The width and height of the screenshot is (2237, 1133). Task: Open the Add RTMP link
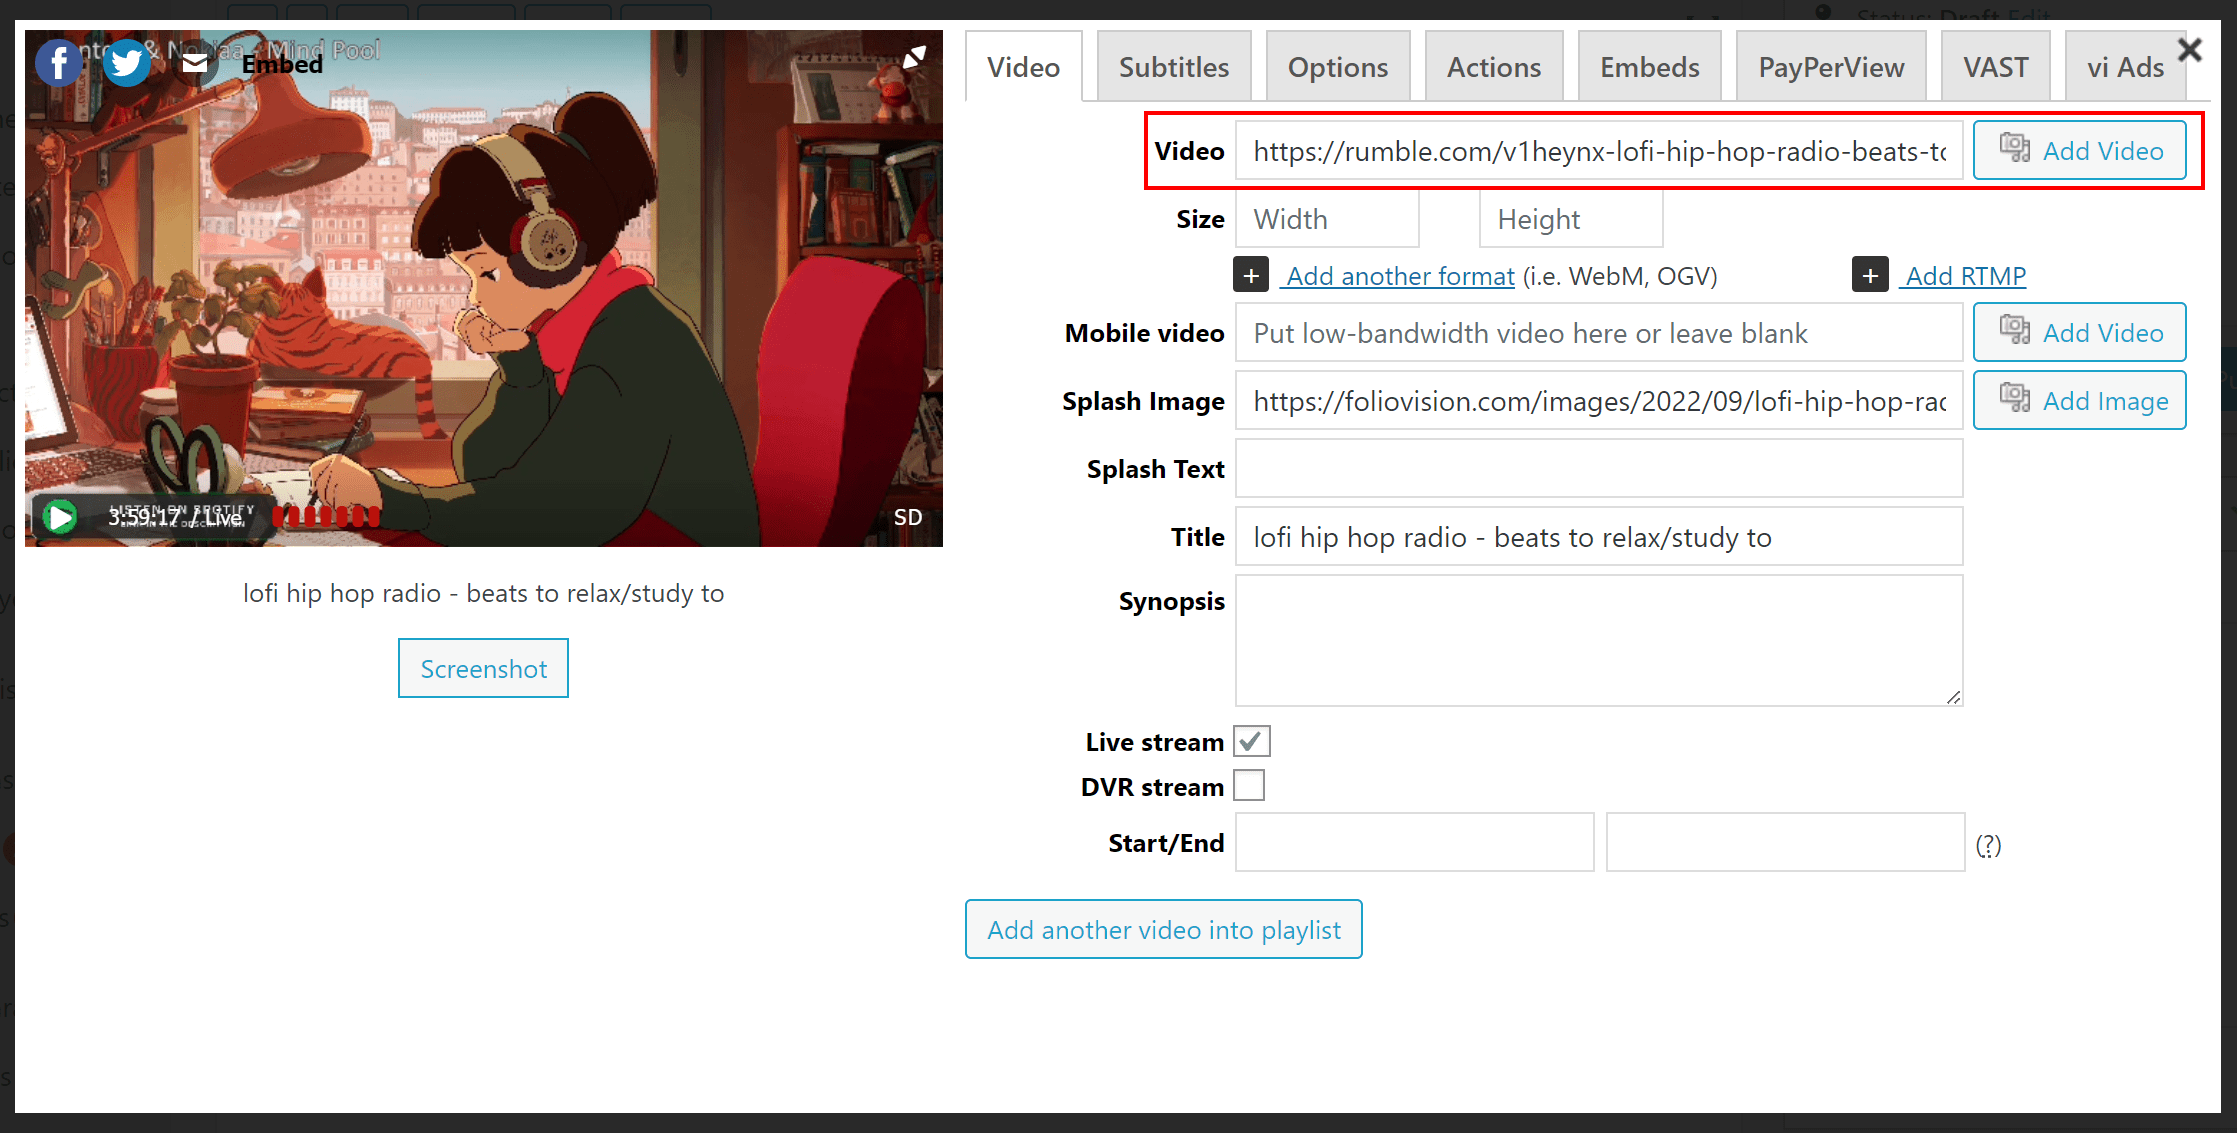click(x=1966, y=276)
